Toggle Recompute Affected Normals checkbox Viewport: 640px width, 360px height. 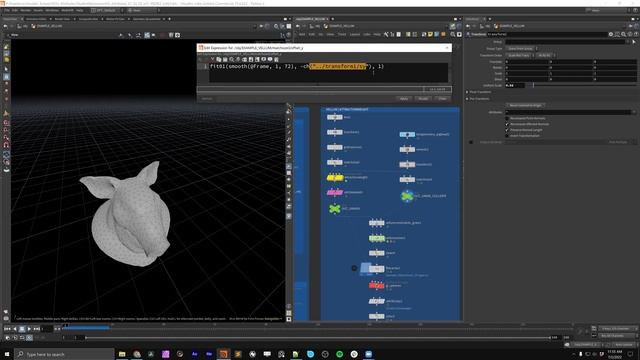click(x=507, y=124)
